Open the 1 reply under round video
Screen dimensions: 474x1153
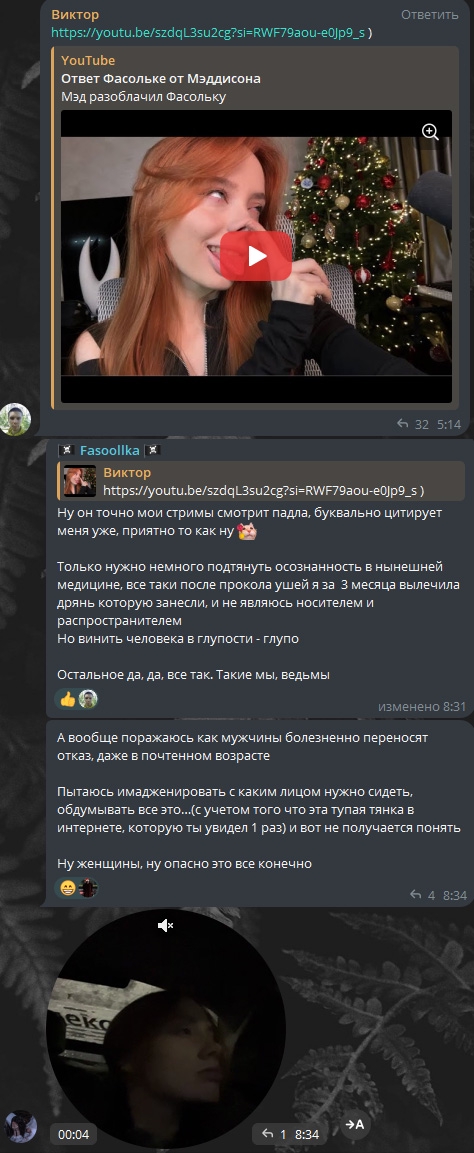(273, 1134)
